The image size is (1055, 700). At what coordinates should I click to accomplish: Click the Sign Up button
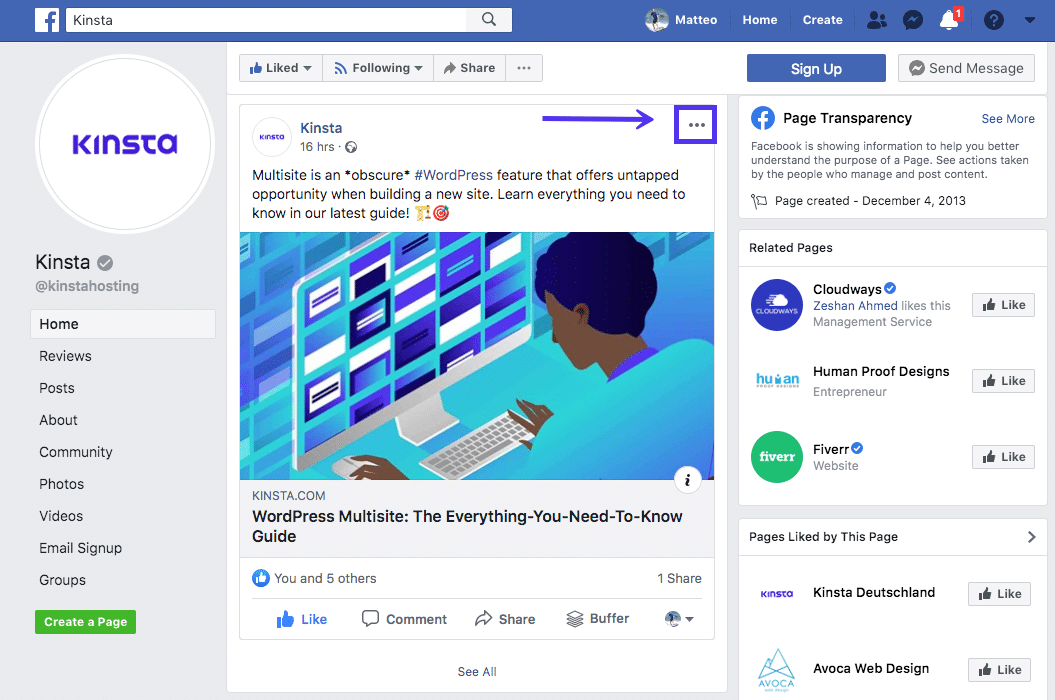click(x=816, y=67)
